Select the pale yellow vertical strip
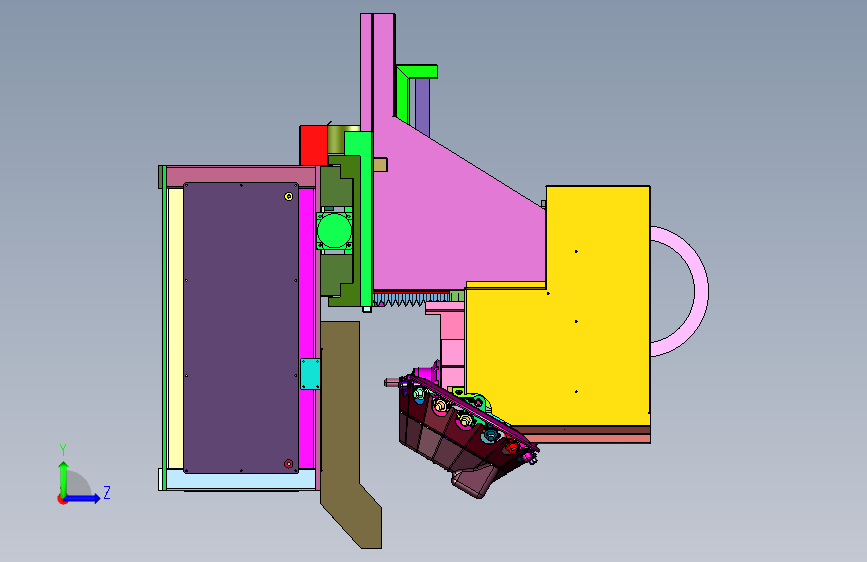 pyautogui.click(x=175, y=328)
